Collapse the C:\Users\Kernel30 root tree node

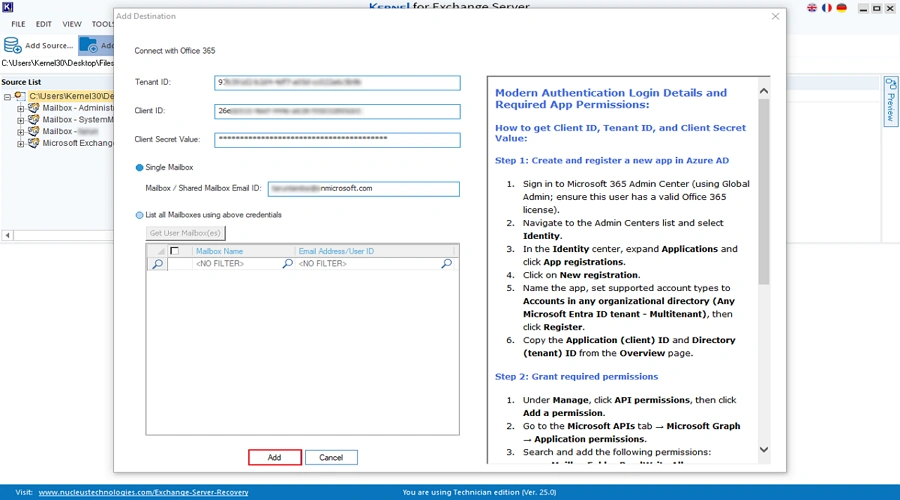8,97
